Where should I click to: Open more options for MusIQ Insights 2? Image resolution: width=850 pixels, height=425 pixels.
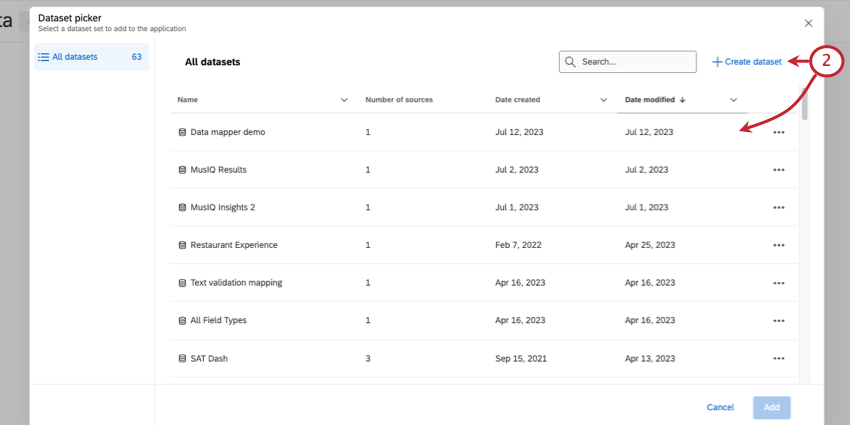(x=778, y=207)
